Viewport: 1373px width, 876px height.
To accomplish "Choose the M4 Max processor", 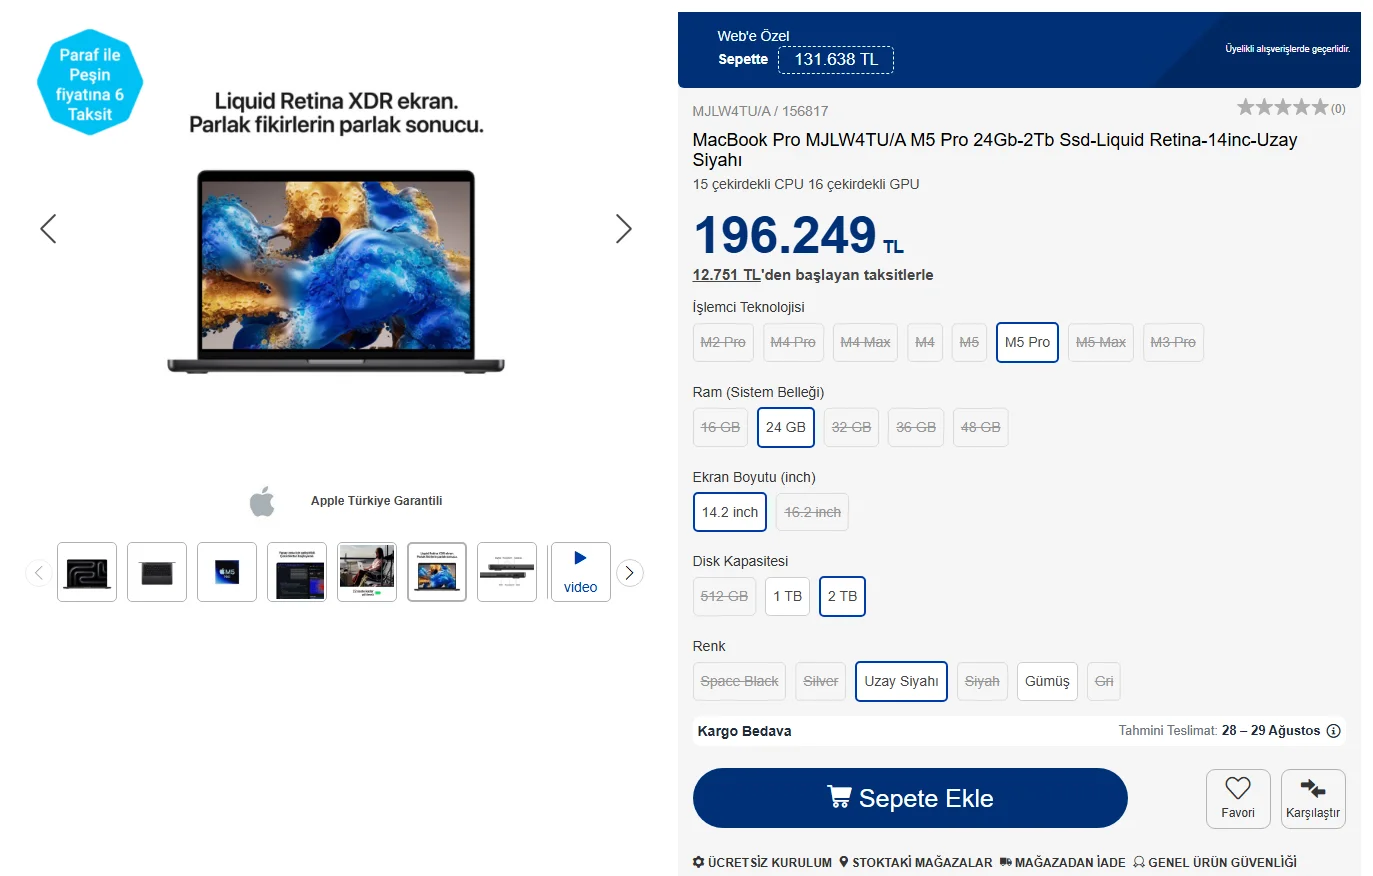I will [865, 342].
